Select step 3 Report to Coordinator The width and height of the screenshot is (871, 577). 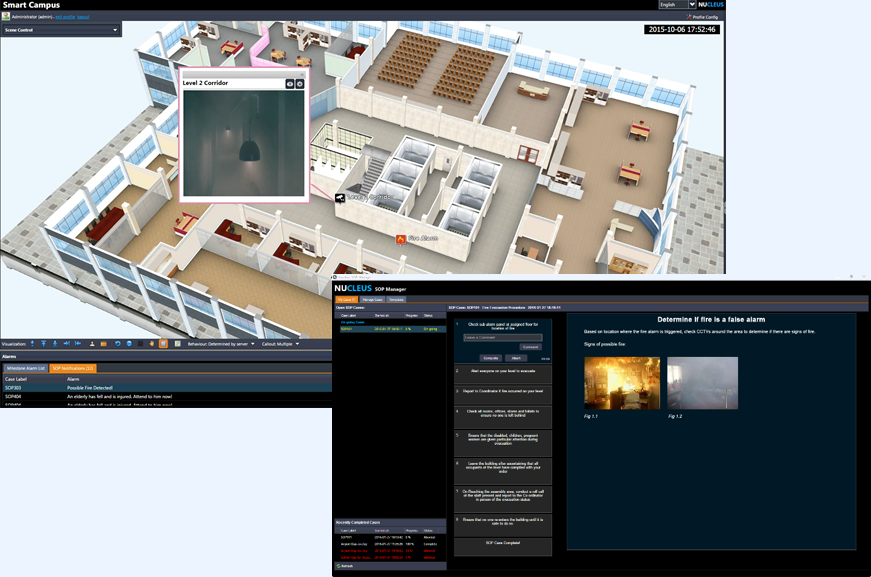click(503, 395)
